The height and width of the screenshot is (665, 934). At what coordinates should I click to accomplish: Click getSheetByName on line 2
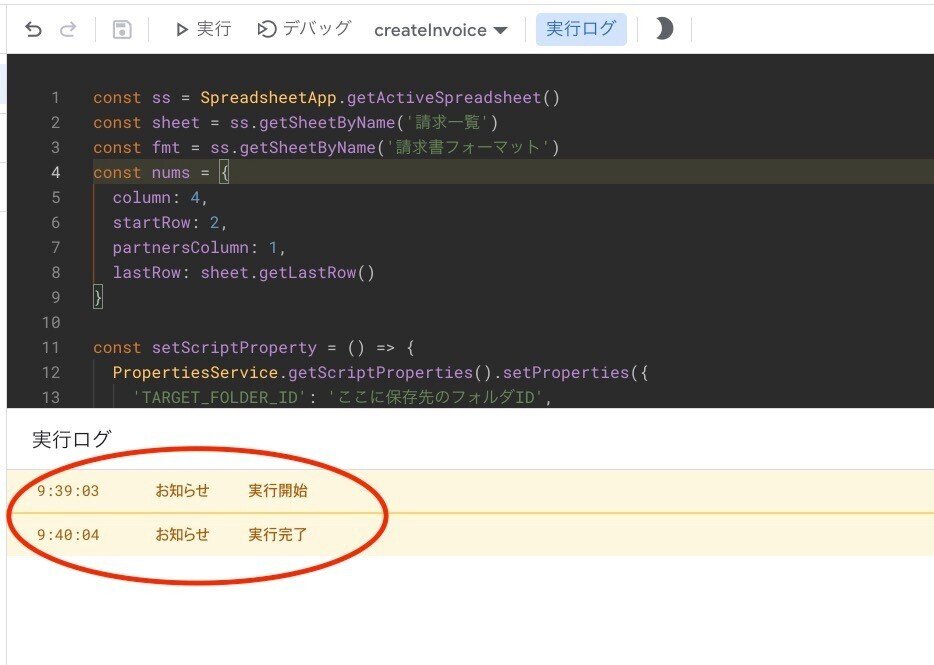[x=327, y=123]
